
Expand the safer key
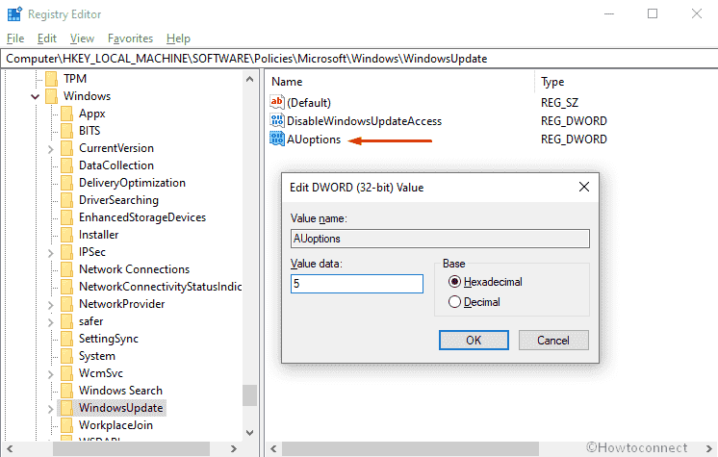click(51, 322)
